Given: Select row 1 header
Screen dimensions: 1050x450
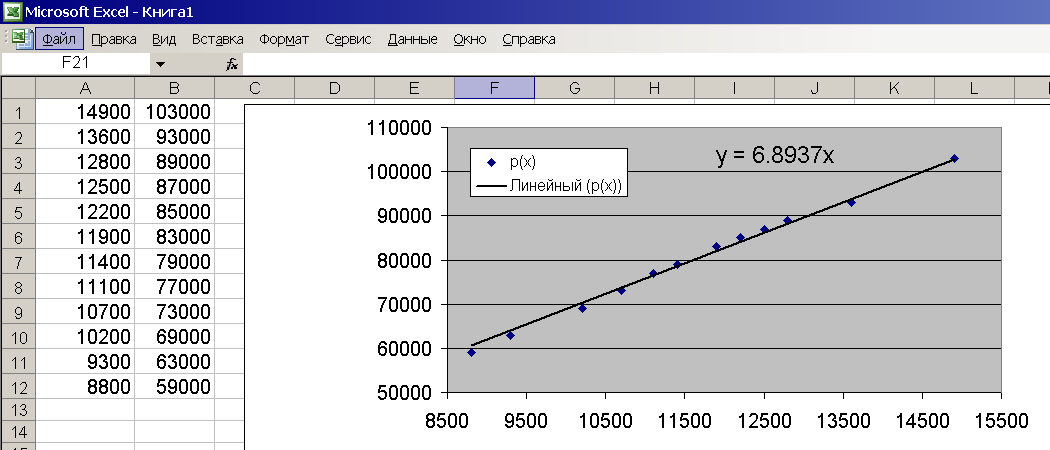Looking at the screenshot, I should pos(18,112).
